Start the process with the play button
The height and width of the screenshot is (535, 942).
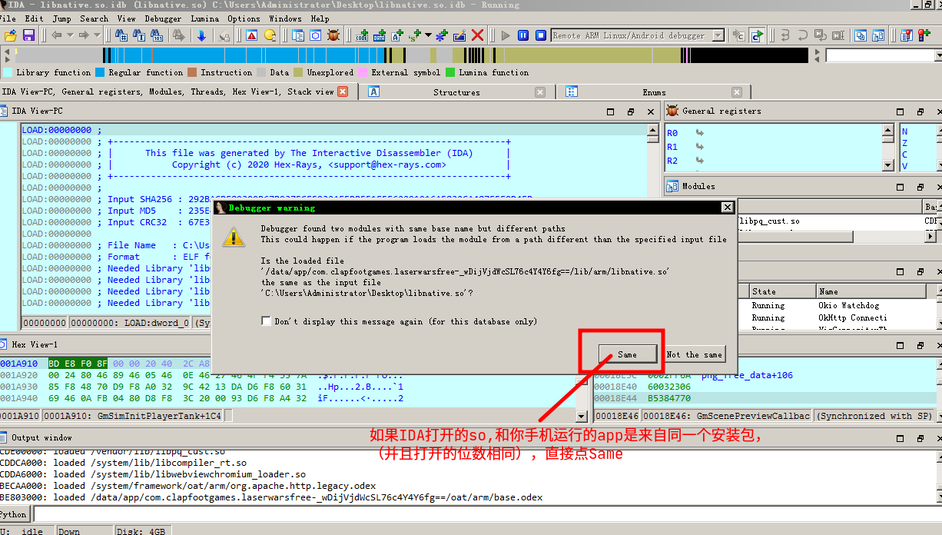click(505, 36)
